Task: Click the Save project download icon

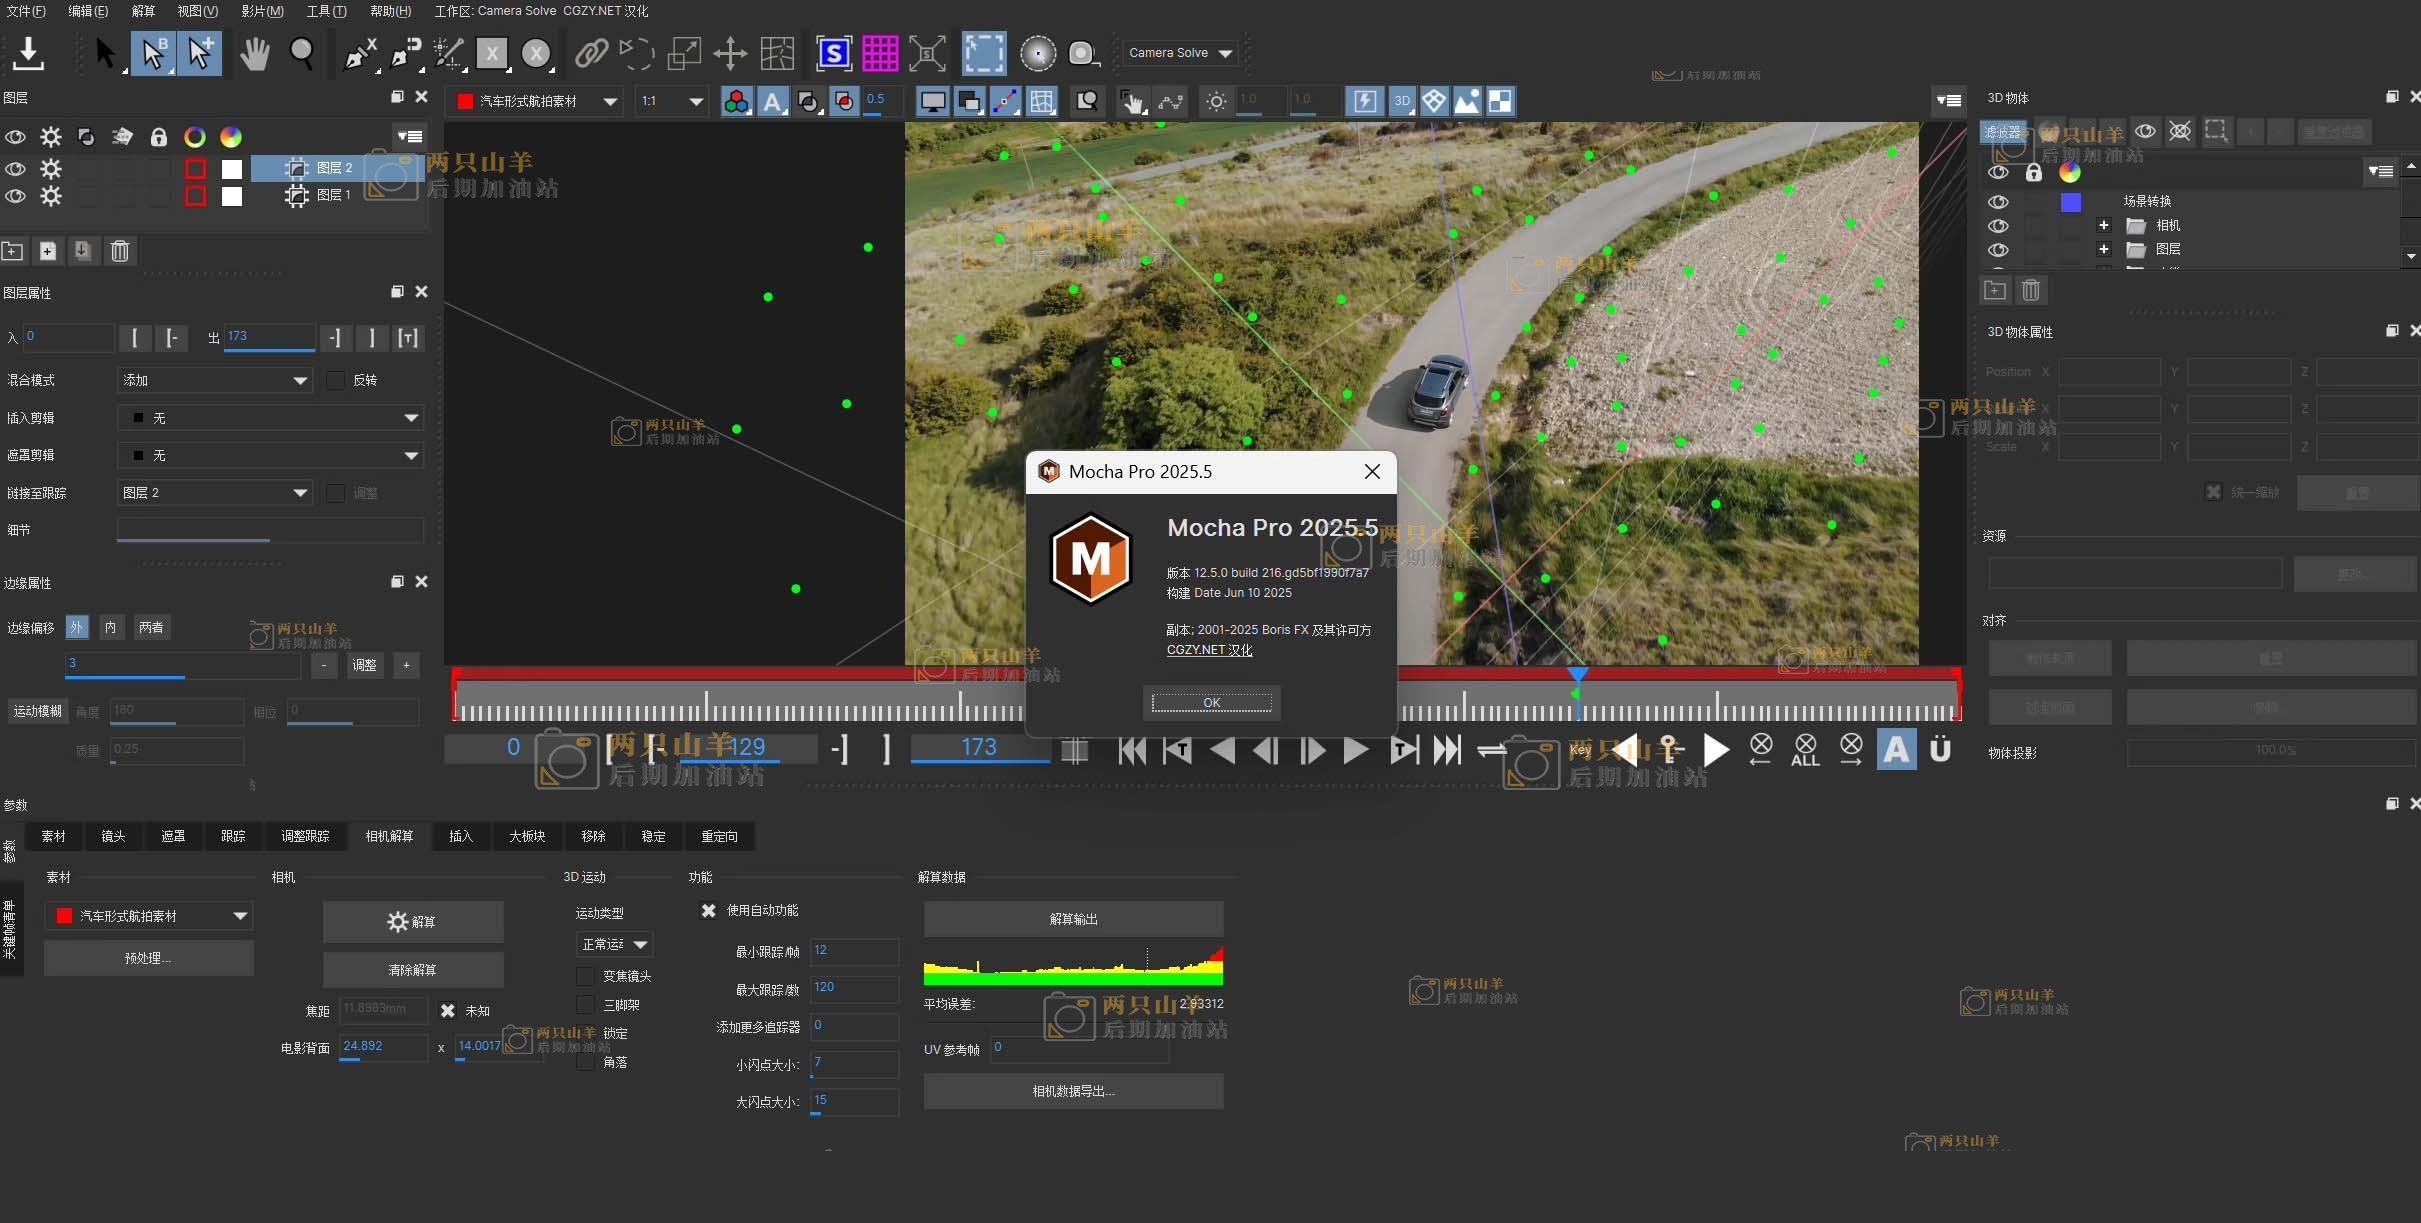Action: click(29, 53)
